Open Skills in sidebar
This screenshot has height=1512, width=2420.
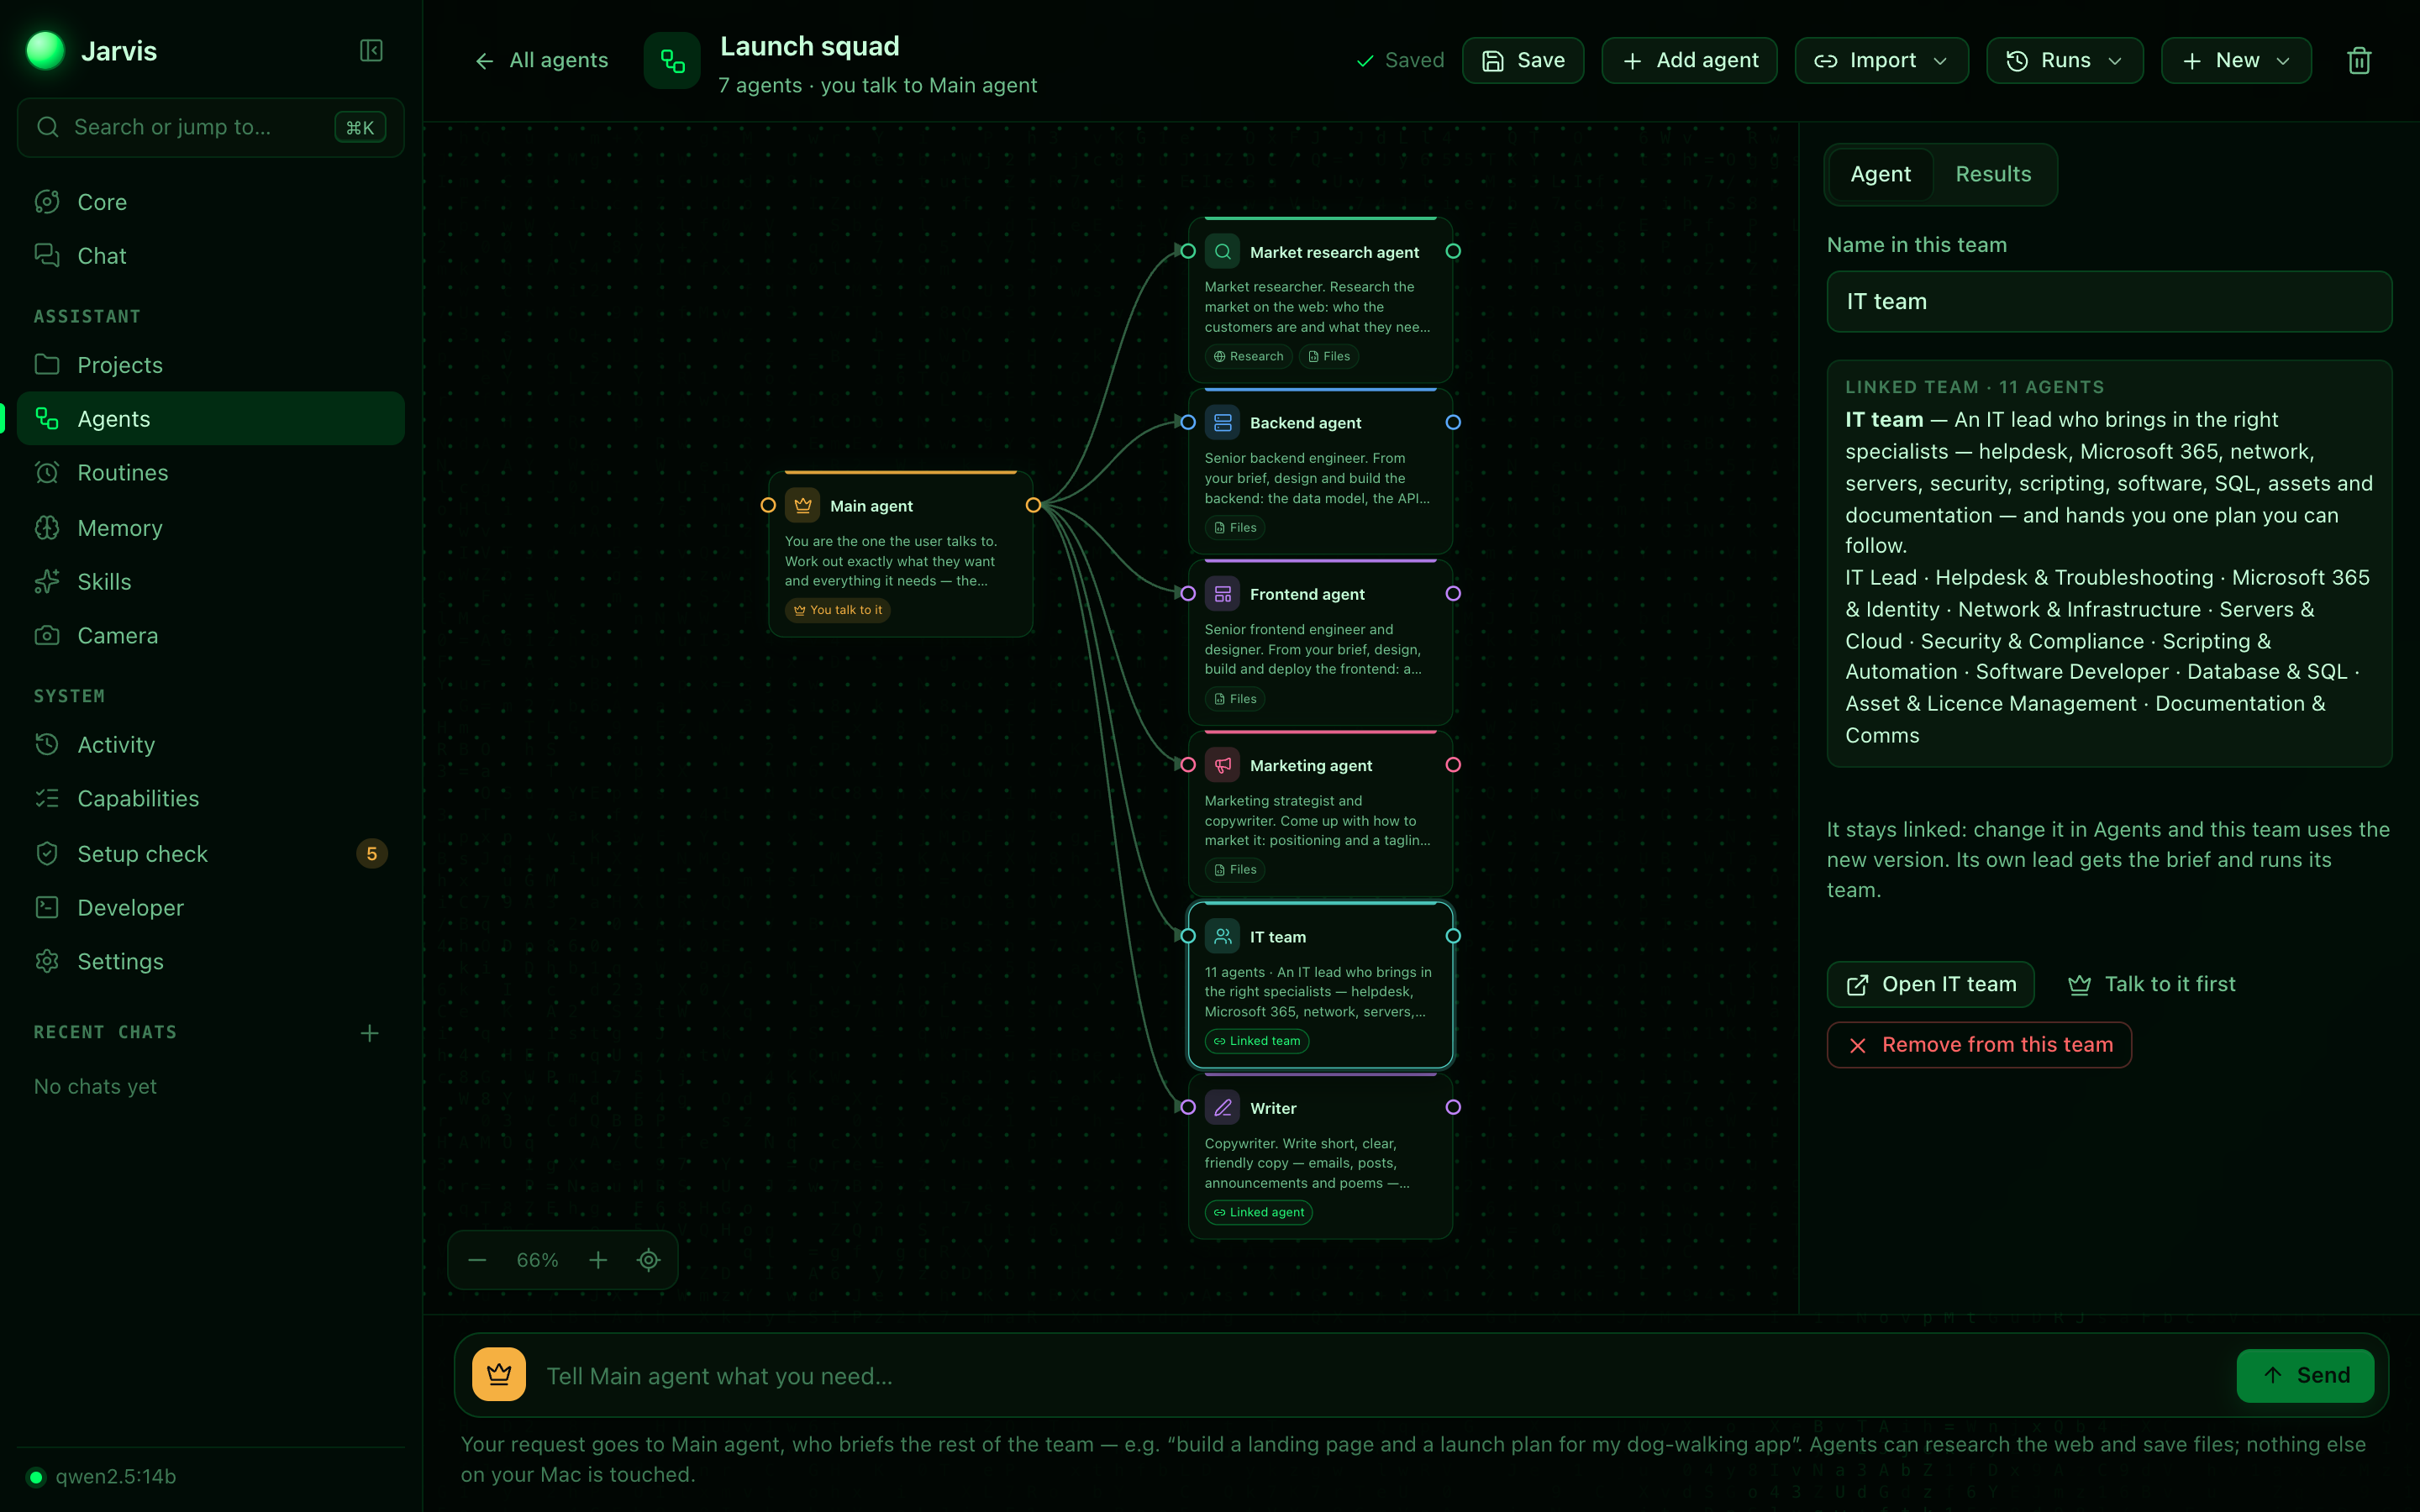tap(211, 582)
